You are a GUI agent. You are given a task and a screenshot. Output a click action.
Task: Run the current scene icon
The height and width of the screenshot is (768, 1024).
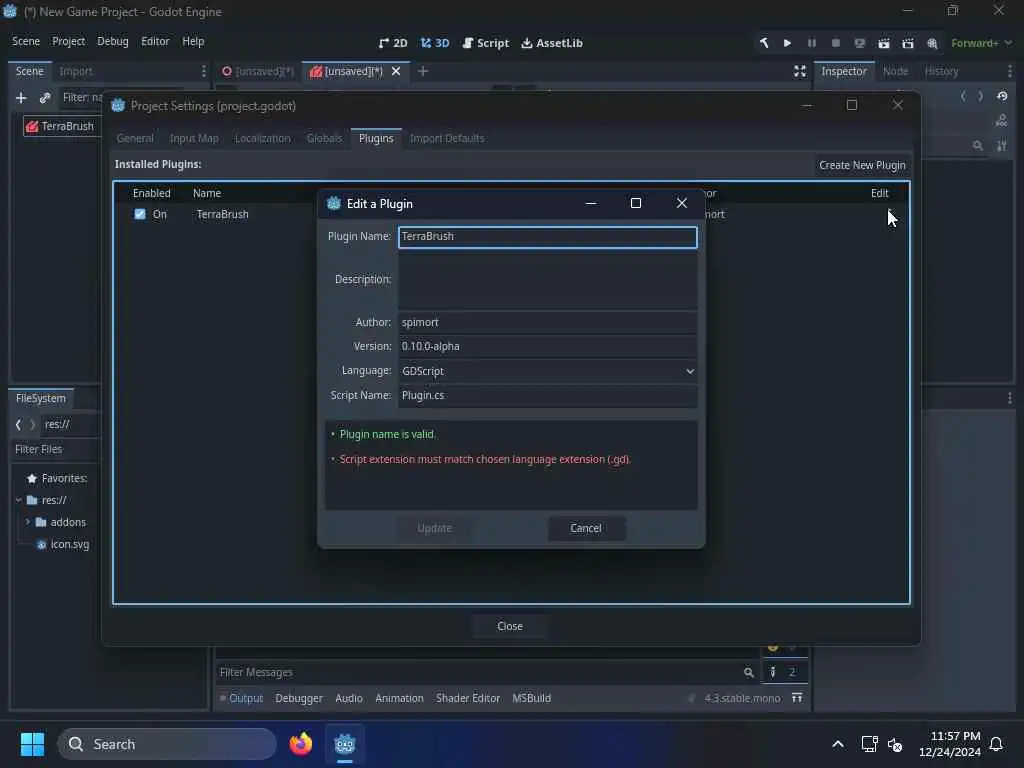click(884, 43)
